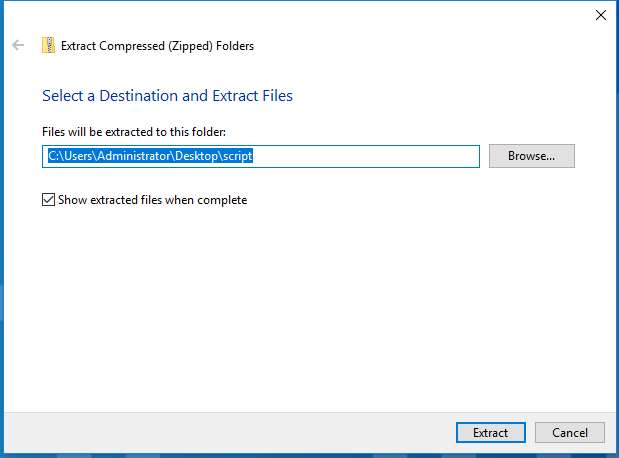619x458 pixels.
Task: Click the "Extract Compressed (Zipped) Folders" title text
Action: 157,46
